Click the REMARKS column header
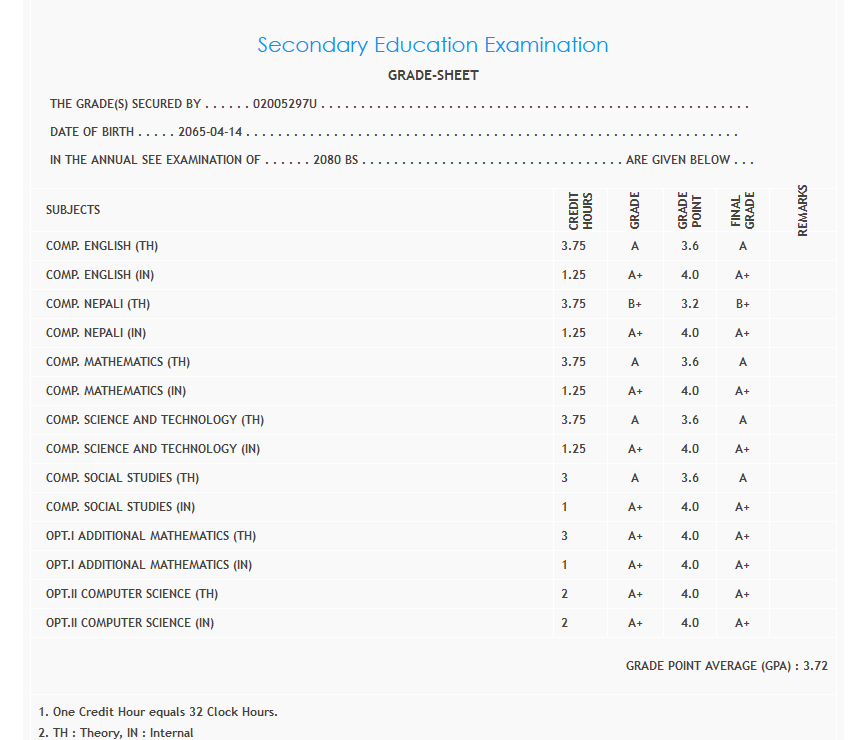 (803, 211)
